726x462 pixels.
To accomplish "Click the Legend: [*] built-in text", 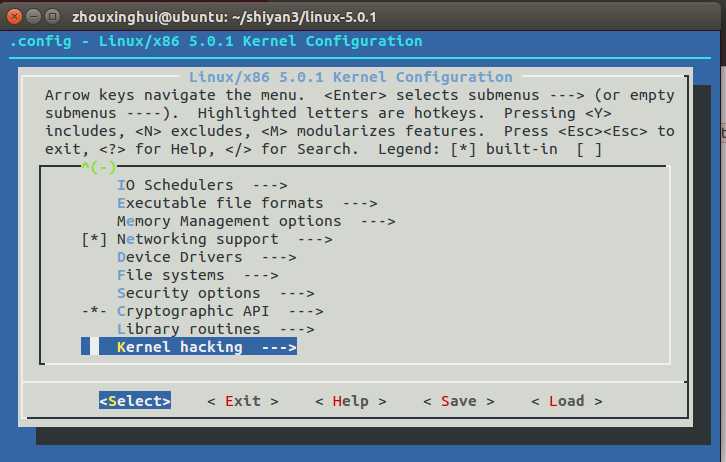I will point(468,150).
